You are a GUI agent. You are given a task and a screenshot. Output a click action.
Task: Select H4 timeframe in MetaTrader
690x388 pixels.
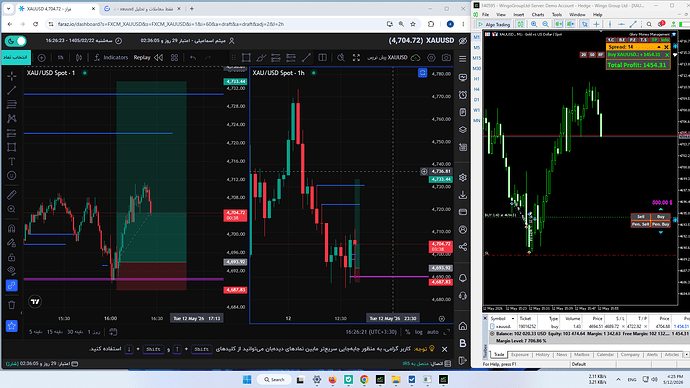[477, 89]
